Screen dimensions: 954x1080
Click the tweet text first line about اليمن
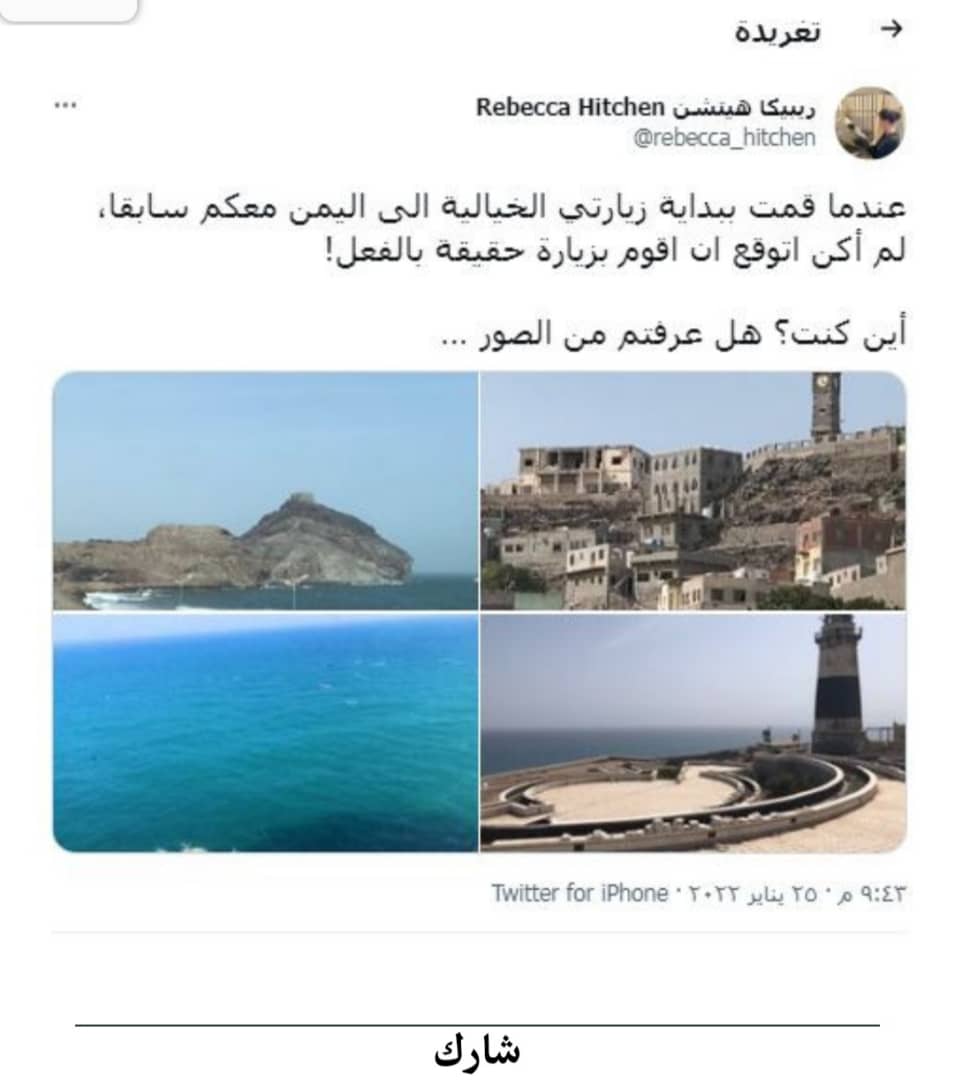click(x=502, y=207)
